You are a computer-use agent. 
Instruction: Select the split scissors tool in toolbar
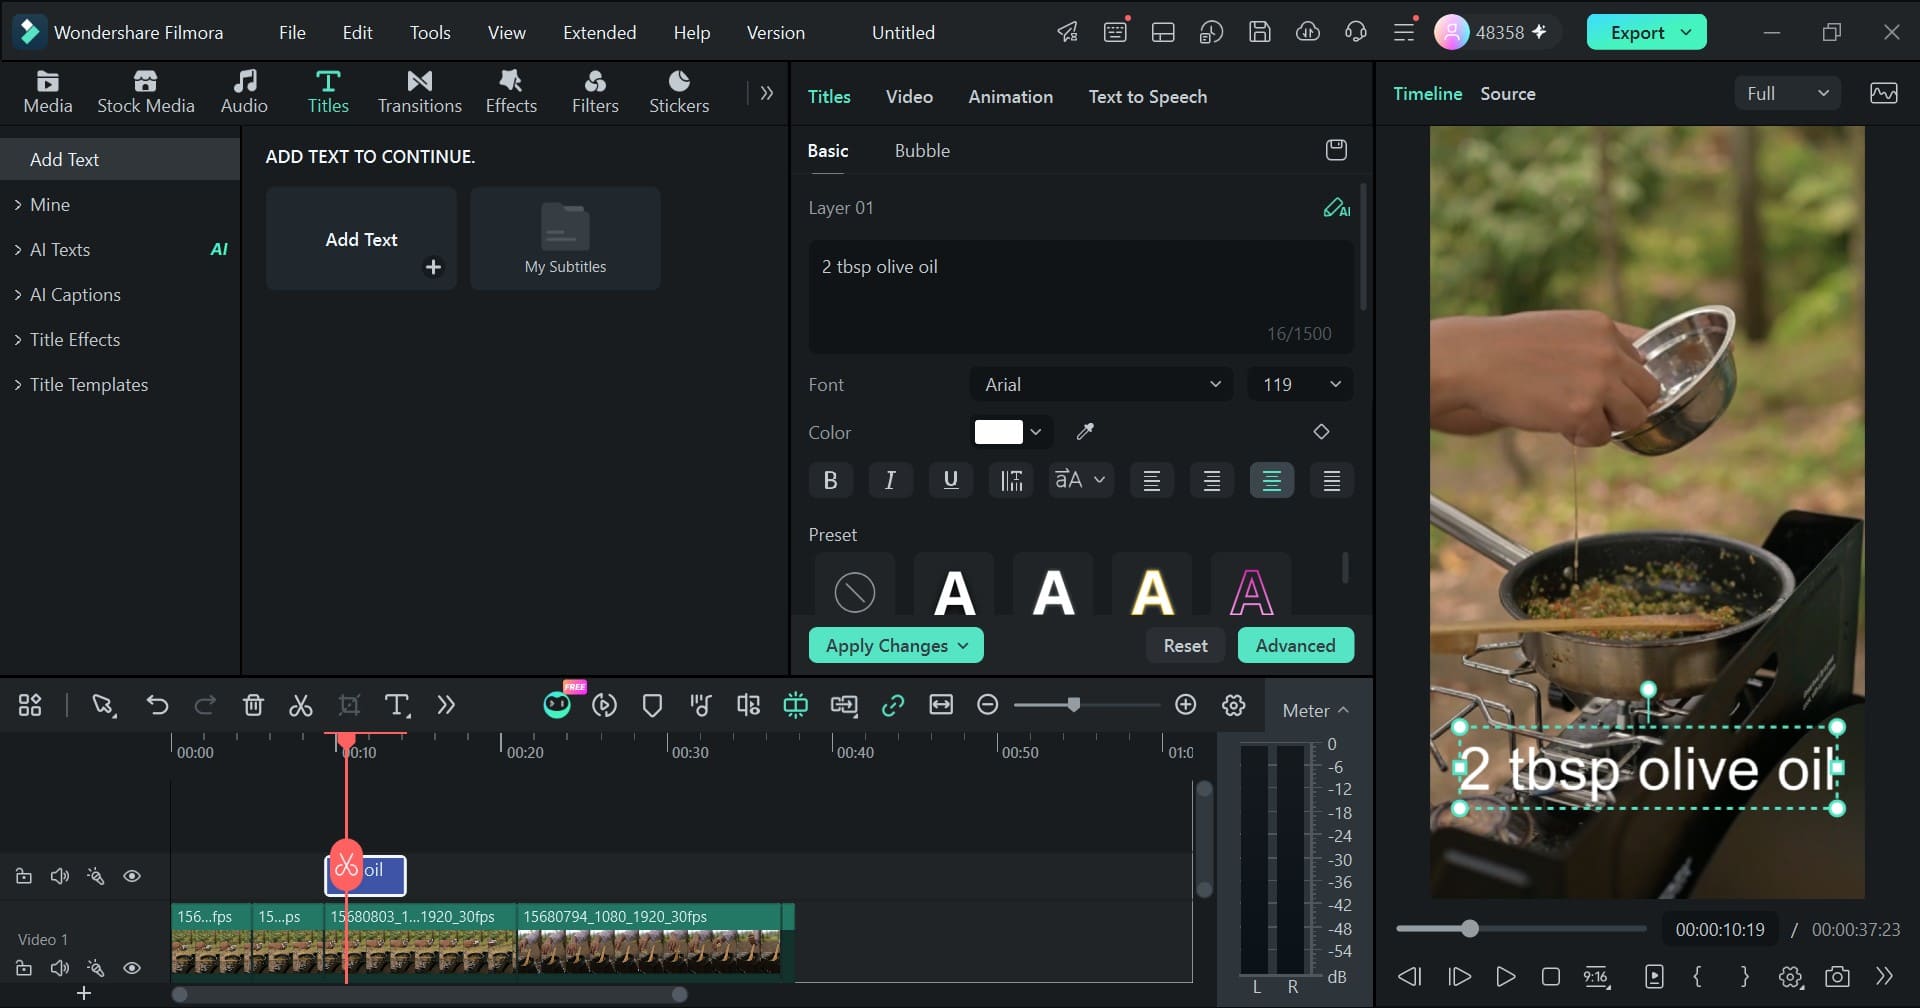click(x=300, y=705)
